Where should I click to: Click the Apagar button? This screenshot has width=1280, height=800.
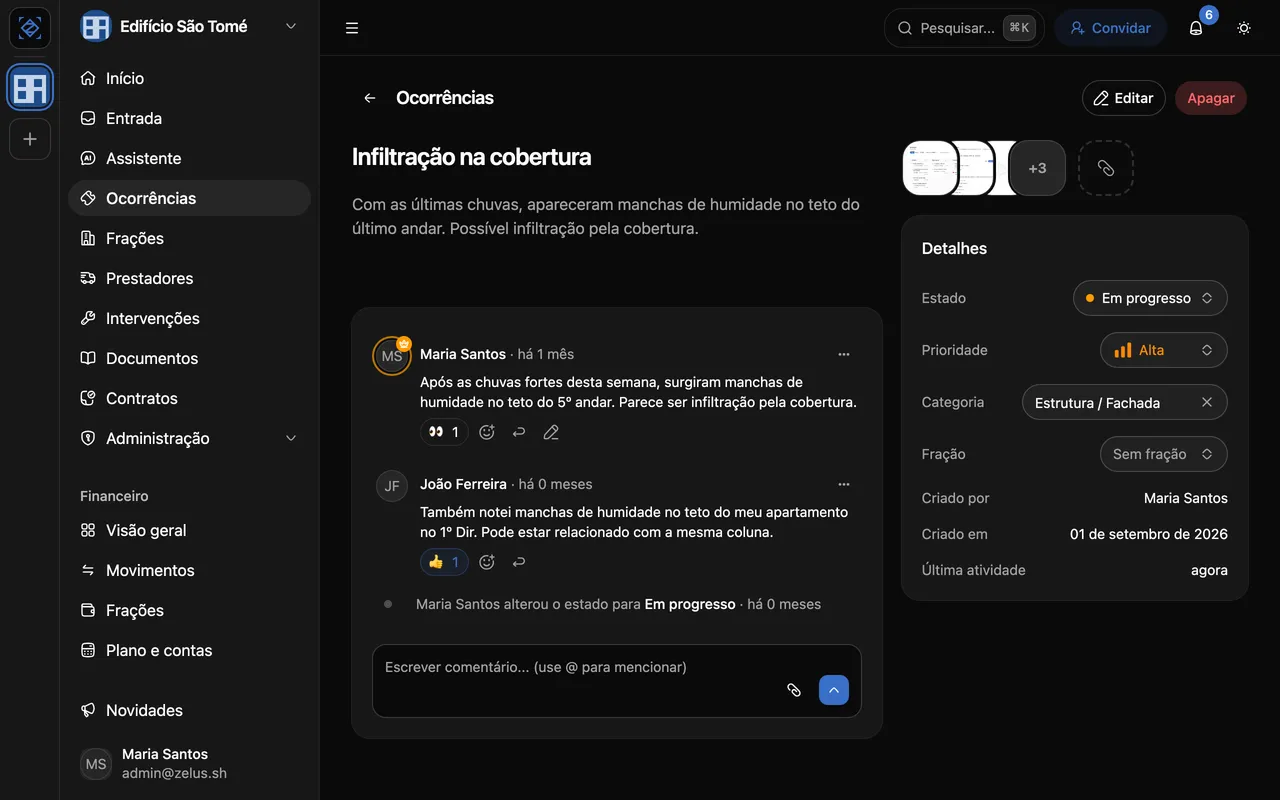click(x=1211, y=98)
